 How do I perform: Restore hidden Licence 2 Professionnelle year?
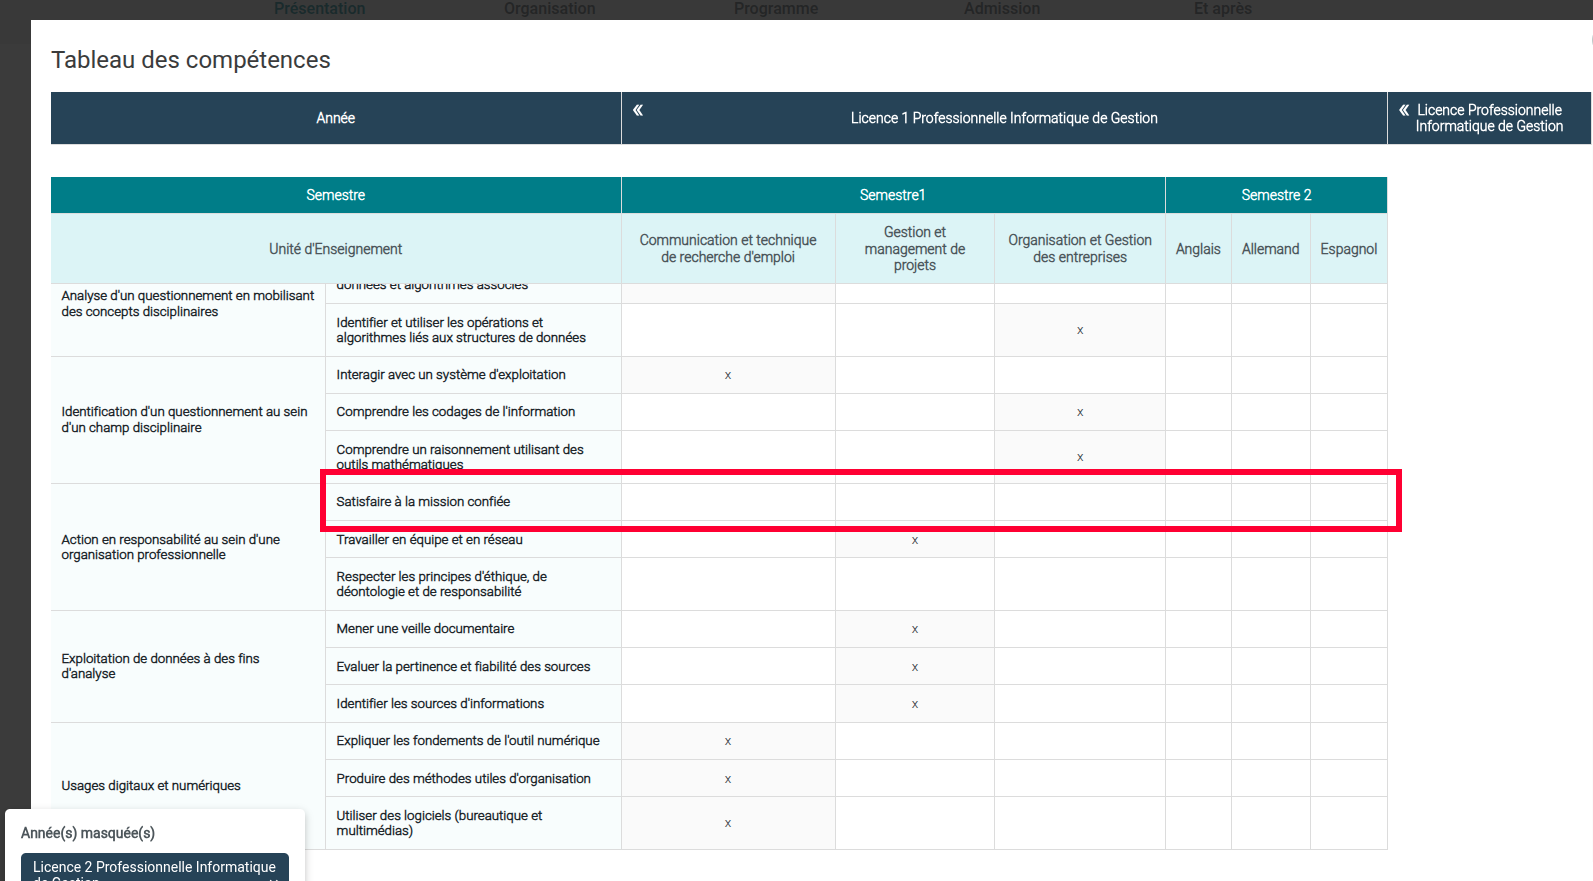click(154, 867)
